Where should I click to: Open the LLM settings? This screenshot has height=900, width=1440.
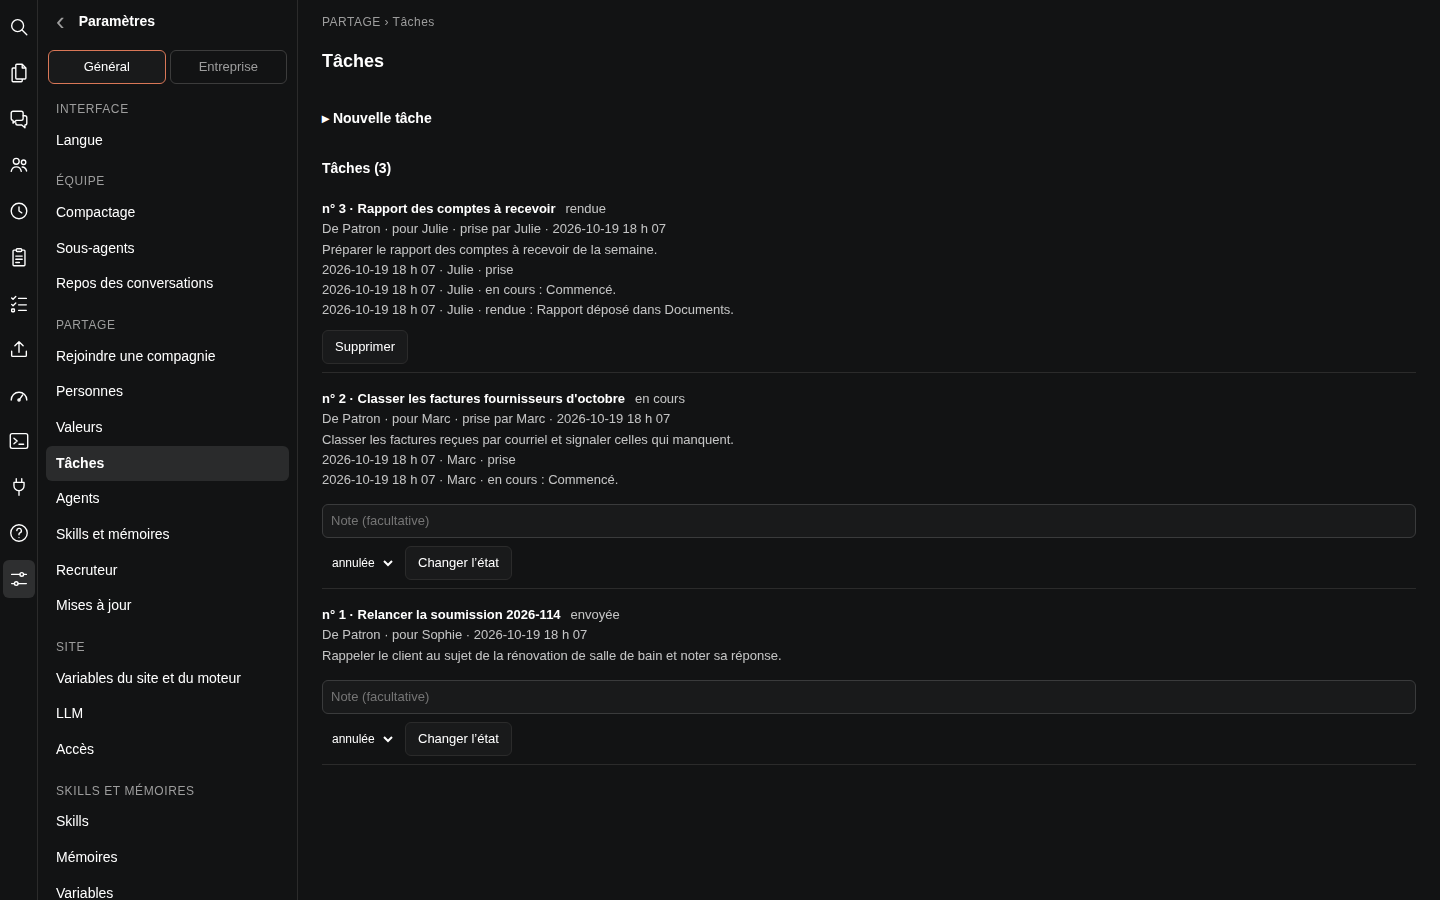point(167,713)
